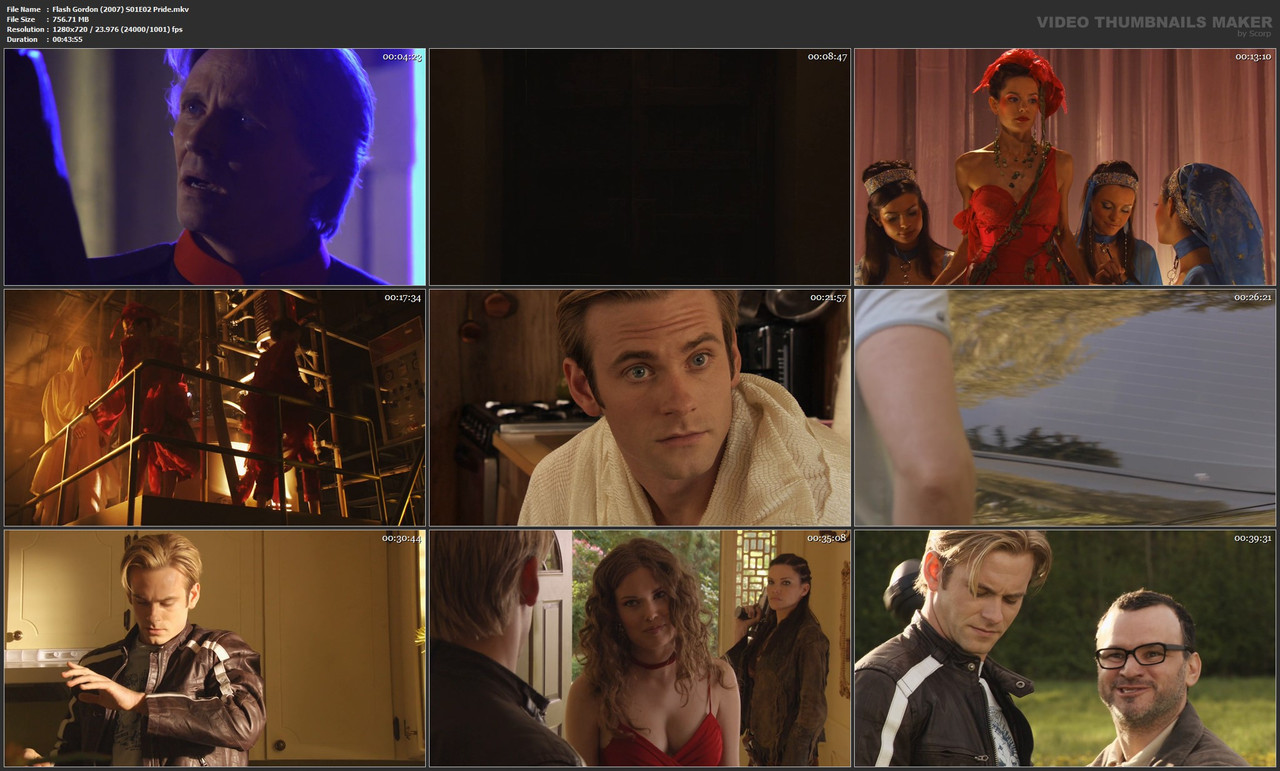Open the thumbnail of women in costumes at 00:13:10
The height and width of the screenshot is (771, 1280).
coord(1065,167)
